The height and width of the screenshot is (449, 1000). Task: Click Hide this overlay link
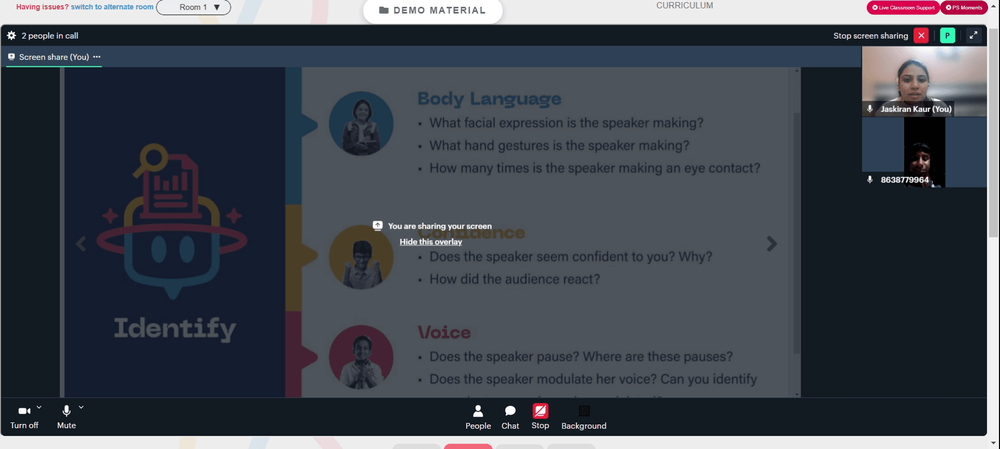pyautogui.click(x=431, y=242)
